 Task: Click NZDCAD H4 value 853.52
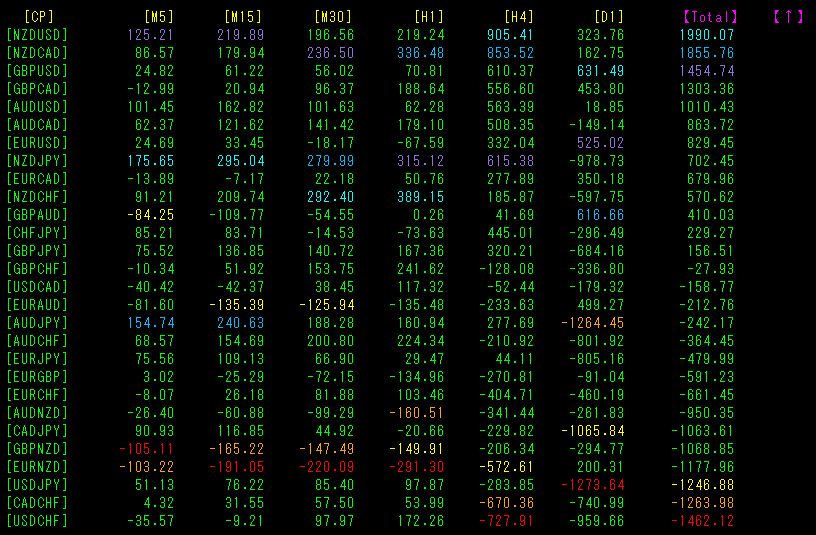click(511, 53)
